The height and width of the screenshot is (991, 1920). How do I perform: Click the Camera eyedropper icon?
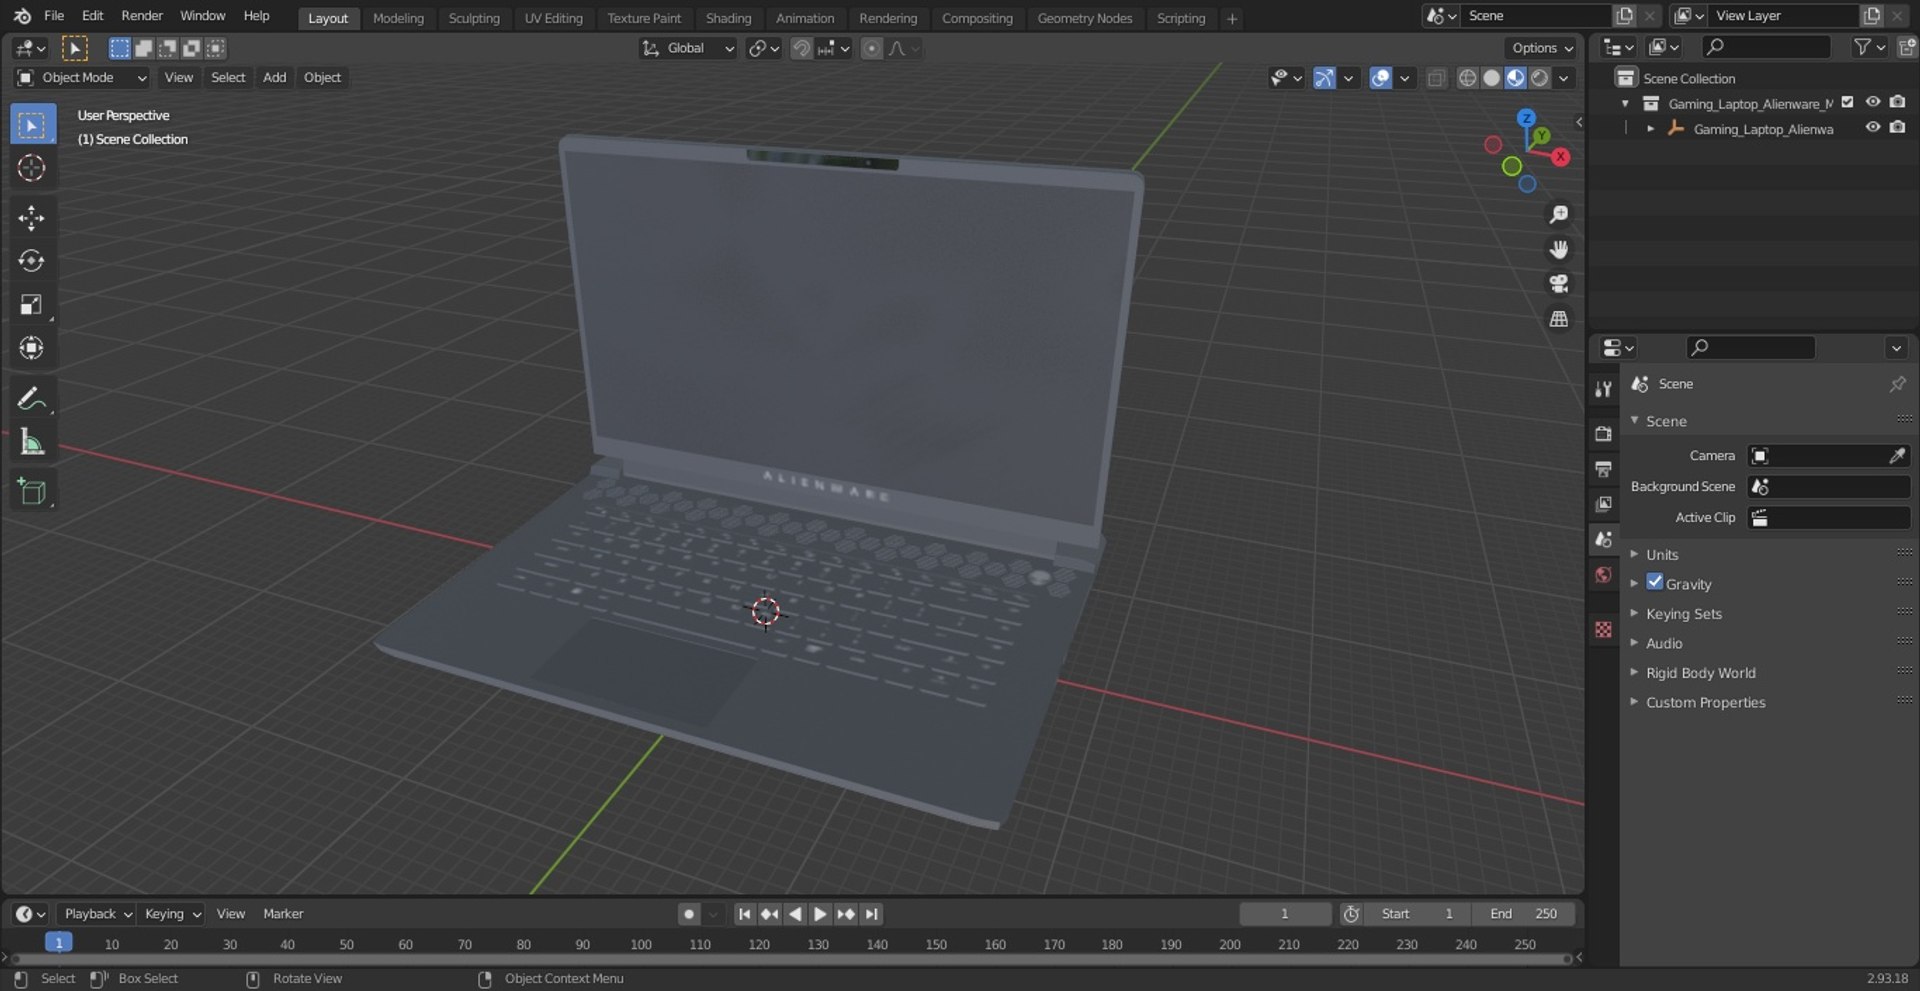tap(1896, 456)
